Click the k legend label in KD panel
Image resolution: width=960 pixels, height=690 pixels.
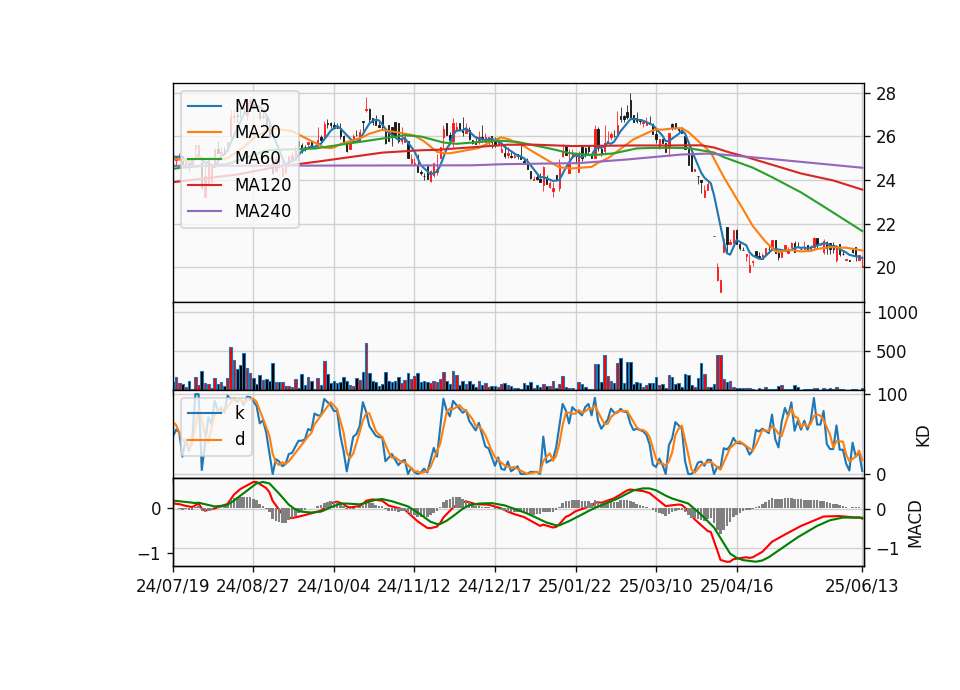[239, 413]
